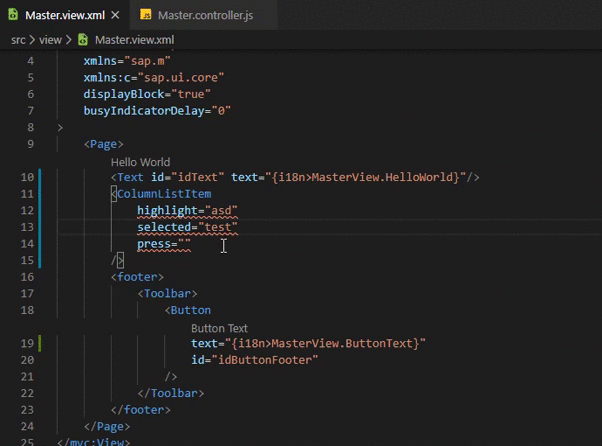Click the closing </Page> tag
602x446 pixels.
(107, 426)
